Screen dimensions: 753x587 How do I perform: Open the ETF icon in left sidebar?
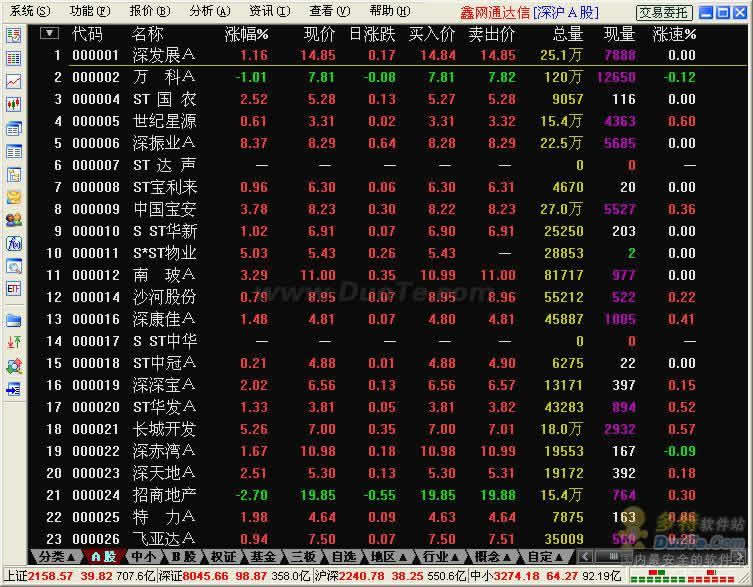coord(13,289)
